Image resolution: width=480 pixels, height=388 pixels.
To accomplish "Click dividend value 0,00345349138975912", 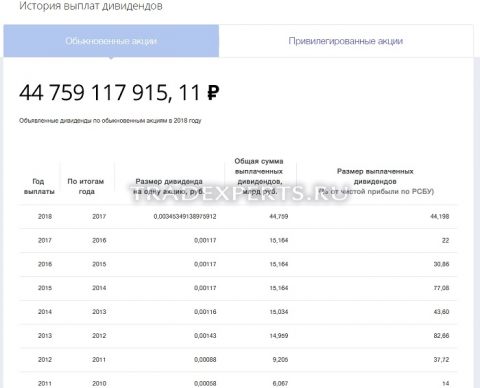I will [x=185, y=216].
